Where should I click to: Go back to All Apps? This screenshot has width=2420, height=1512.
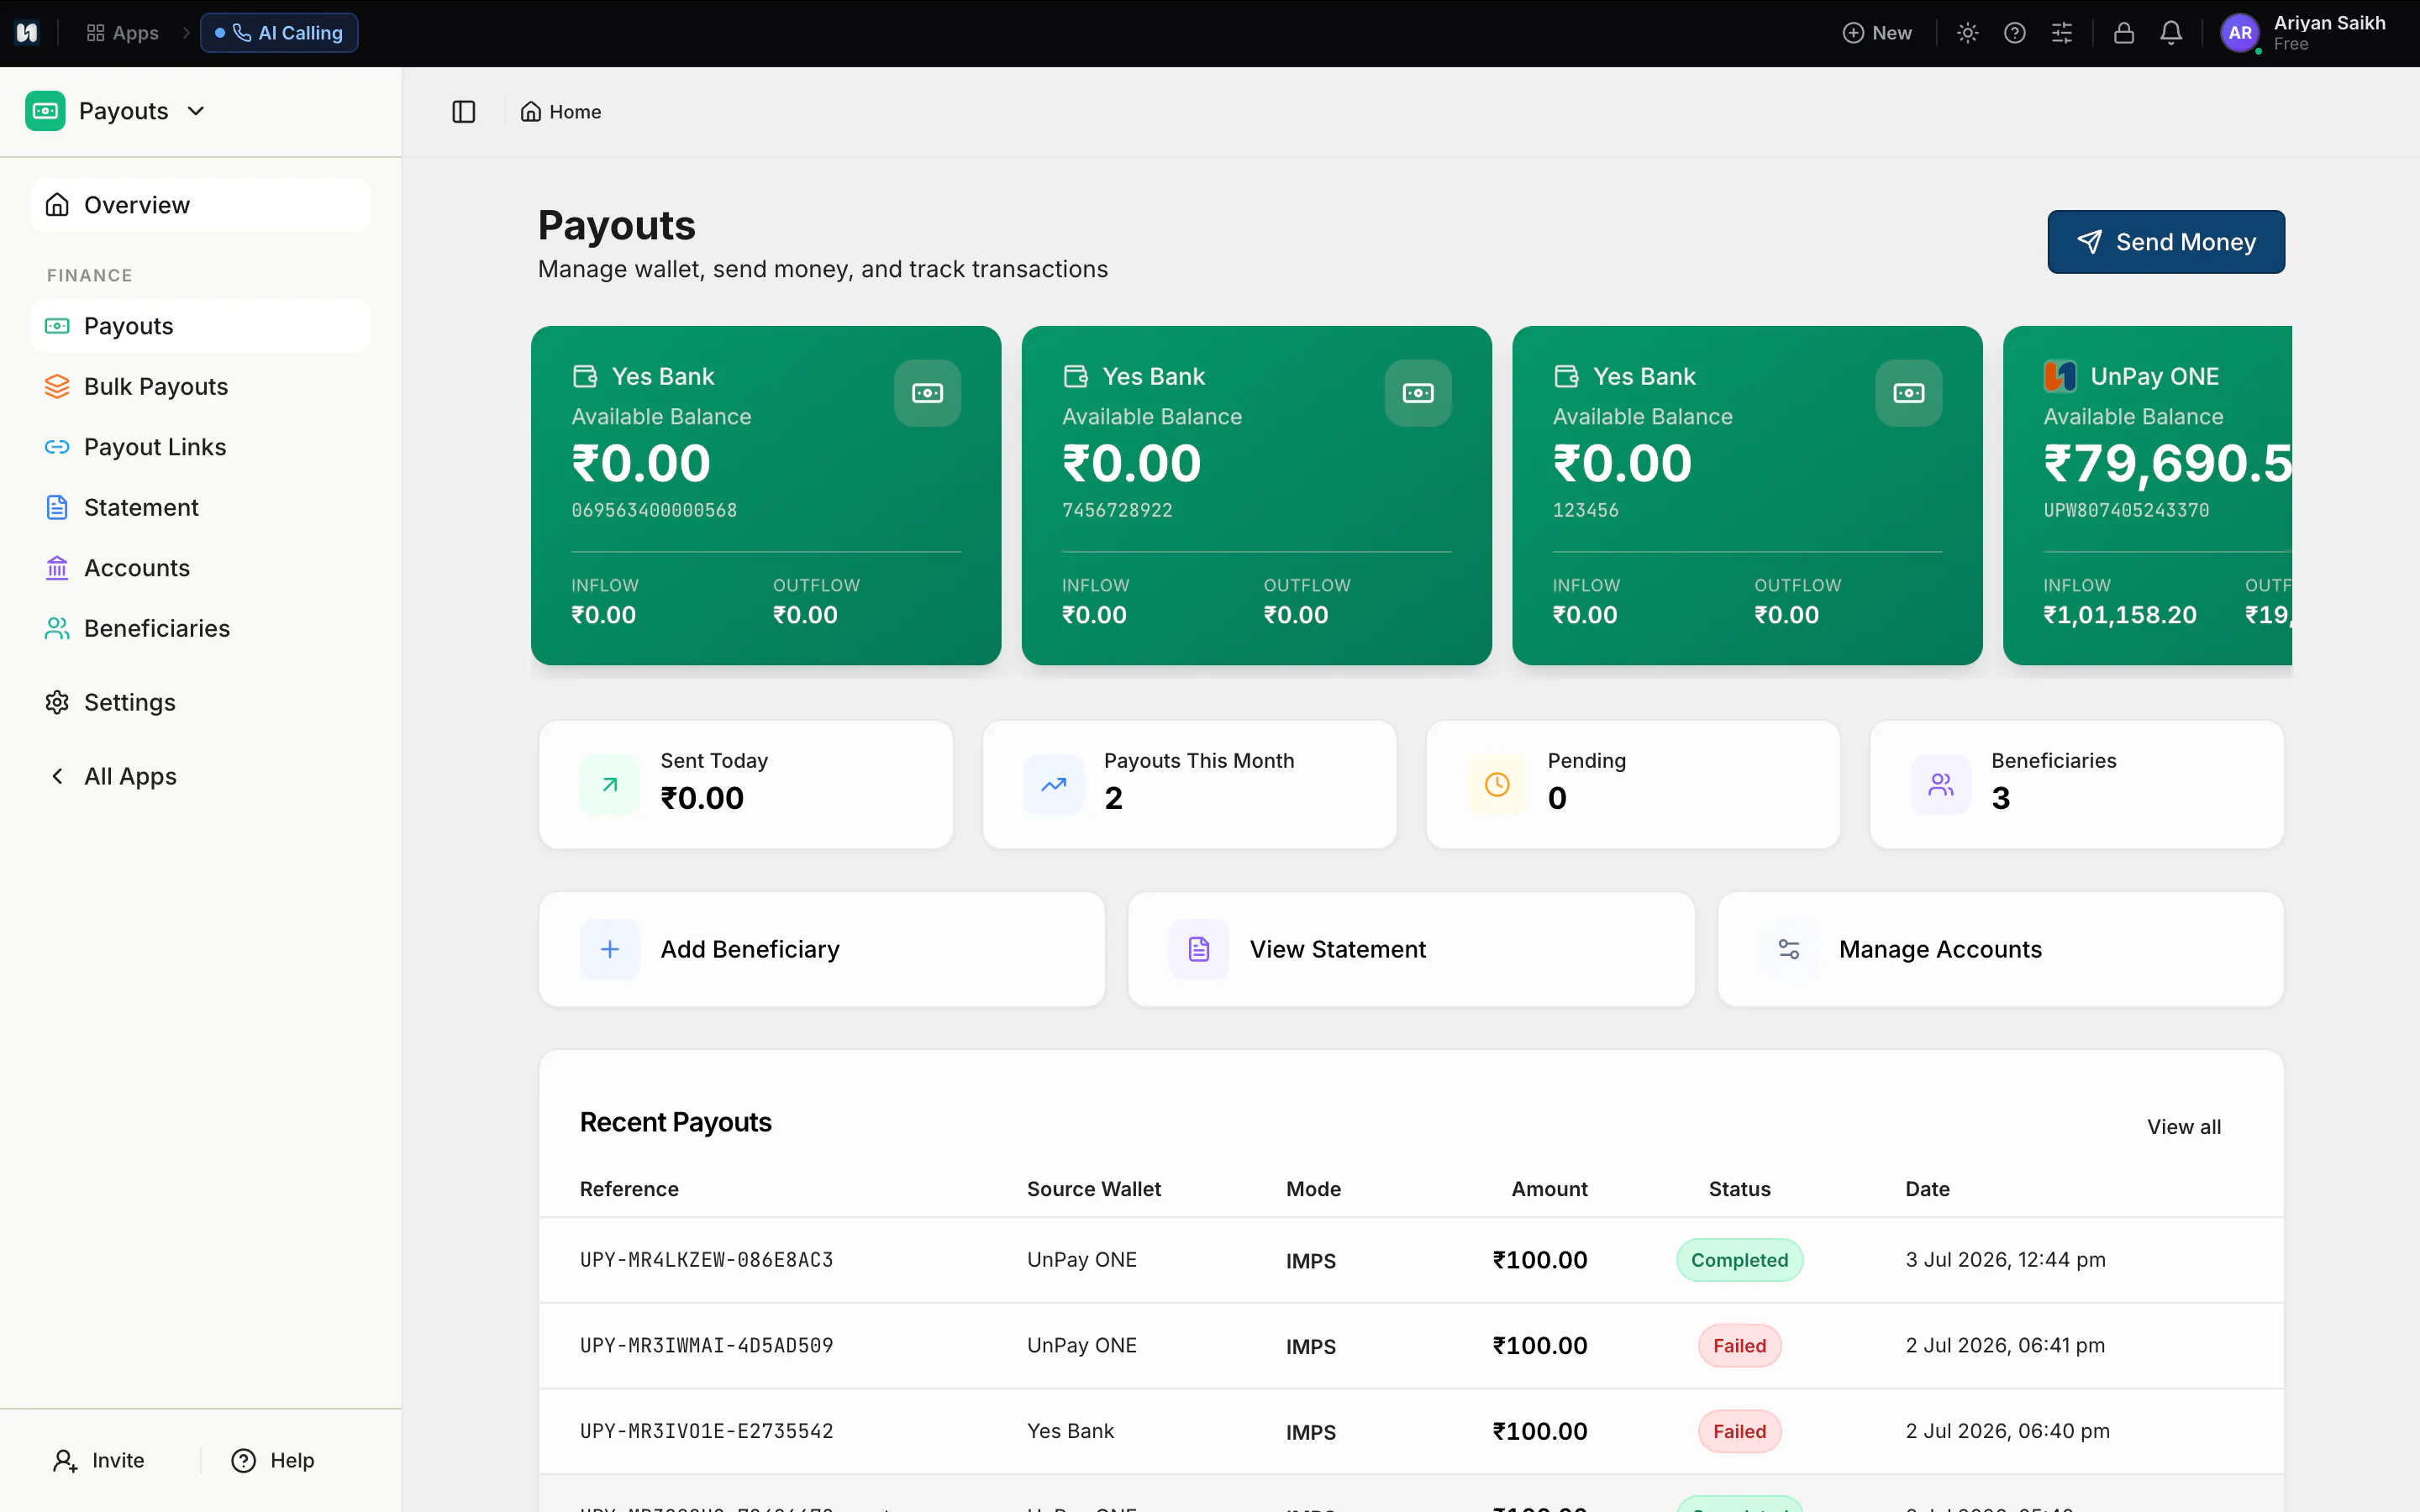[200, 776]
